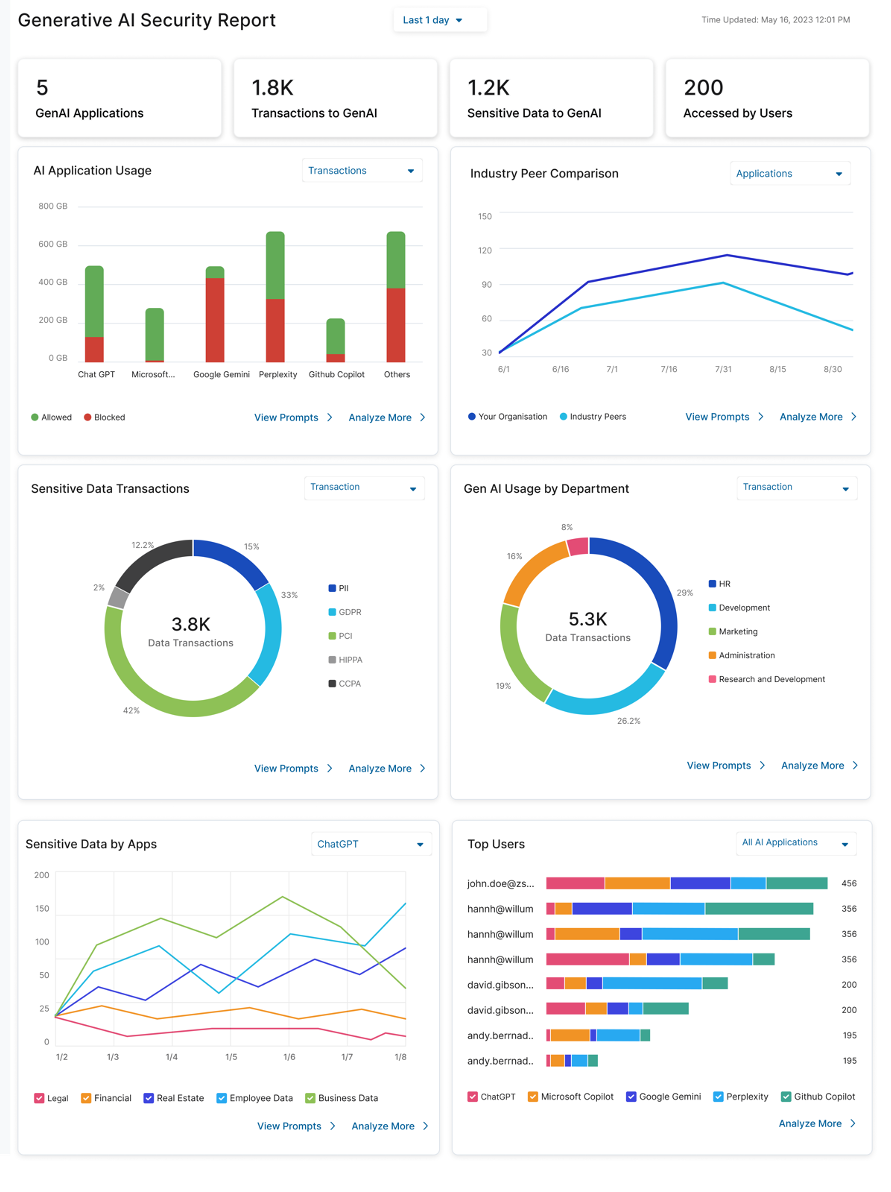
Task: Click the GDPR legend swatch
Action: point(332,612)
